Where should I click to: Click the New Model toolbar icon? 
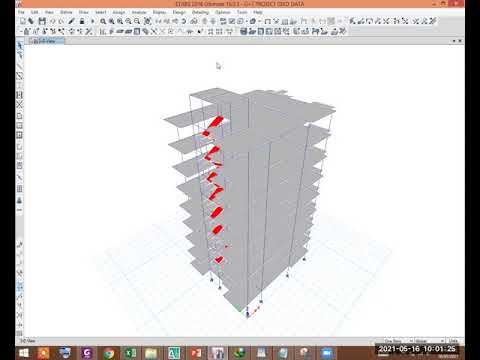point(23,21)
